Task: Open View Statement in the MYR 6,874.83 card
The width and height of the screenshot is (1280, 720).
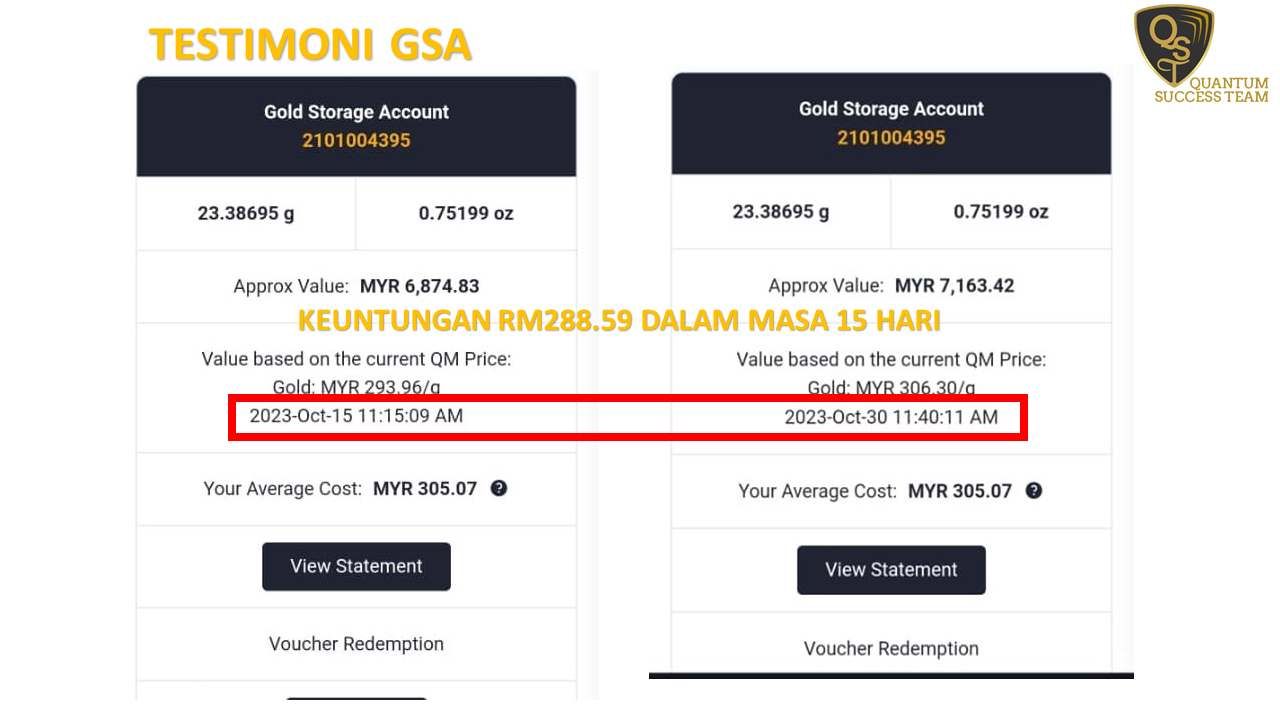Action: pyautogui.click(x=356, y=566)
